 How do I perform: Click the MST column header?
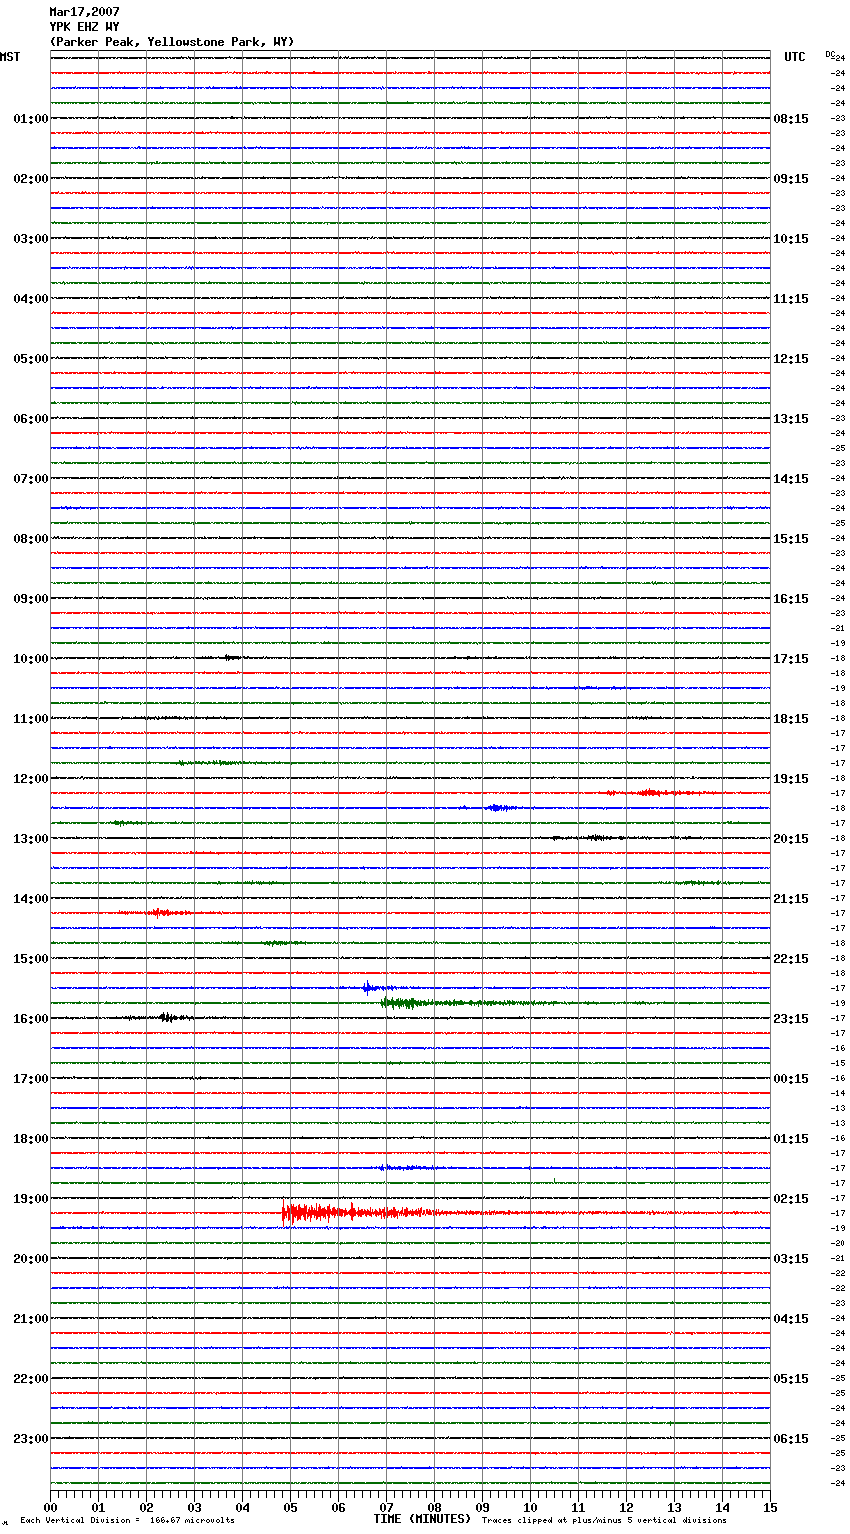pyautogui.click(x=10, y=57)
